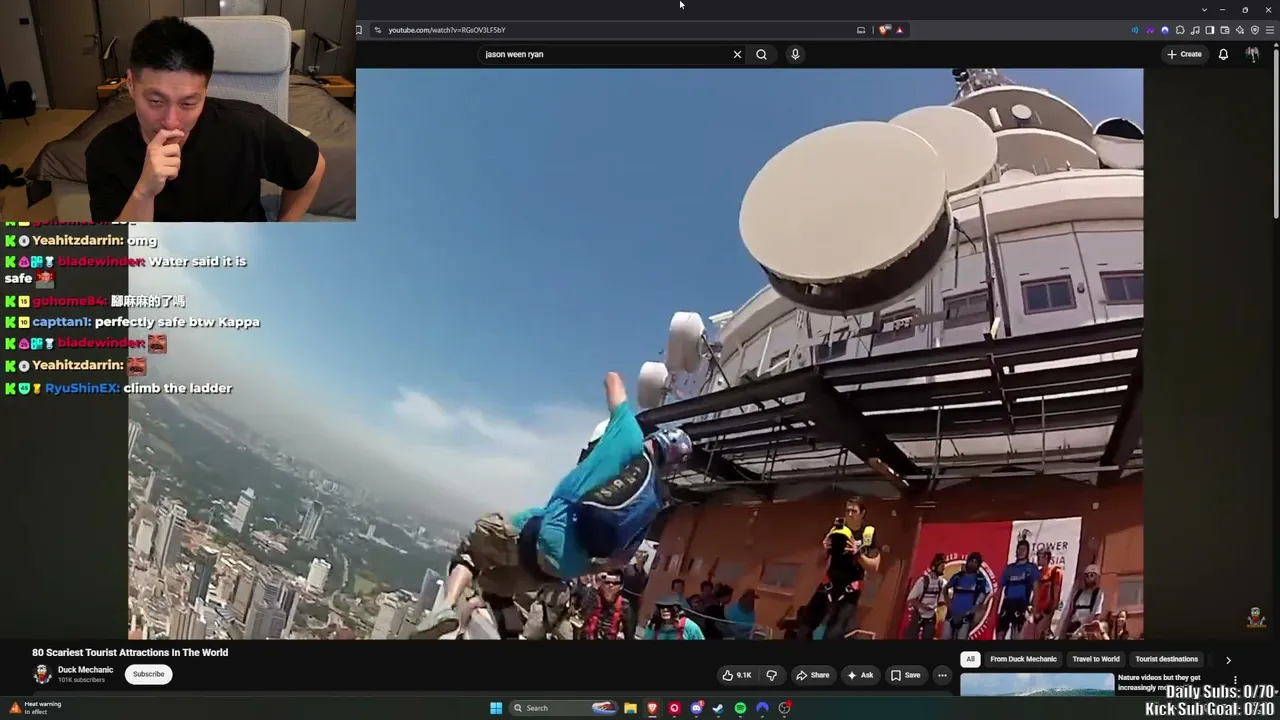Subscribe to Duck Mechanic channel

(x=149, y=674)
